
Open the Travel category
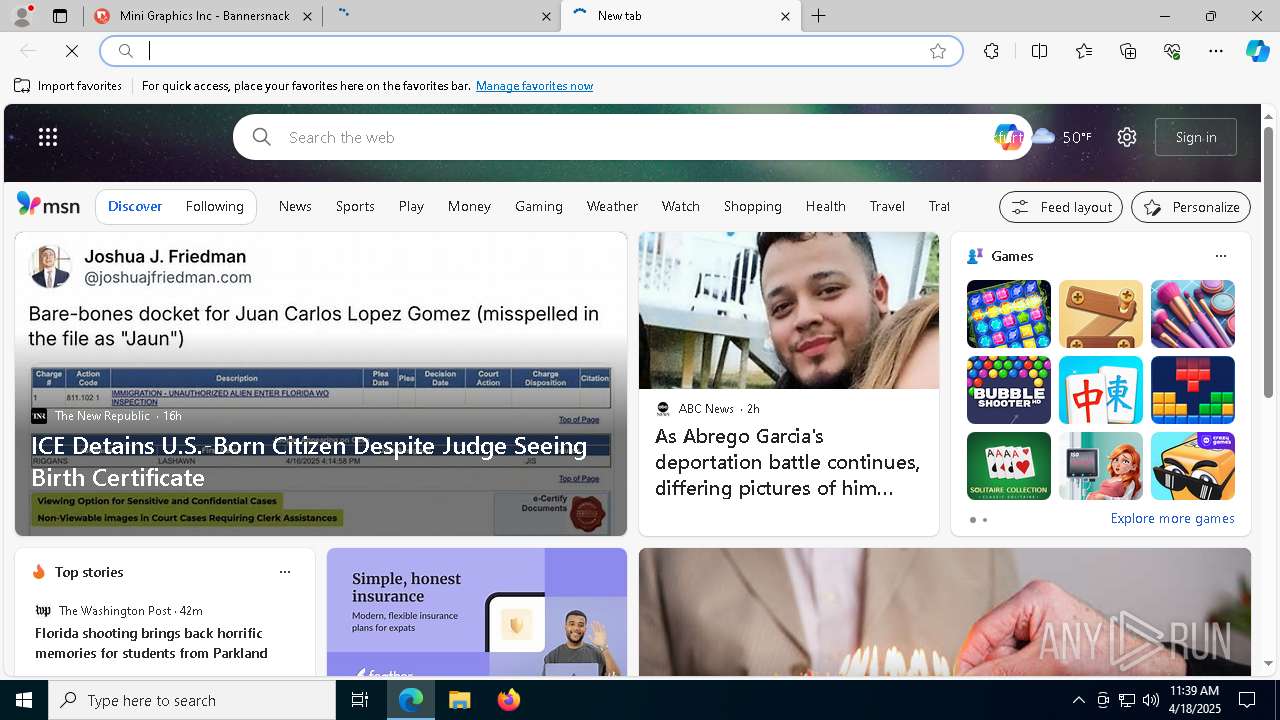coord(887,206)
